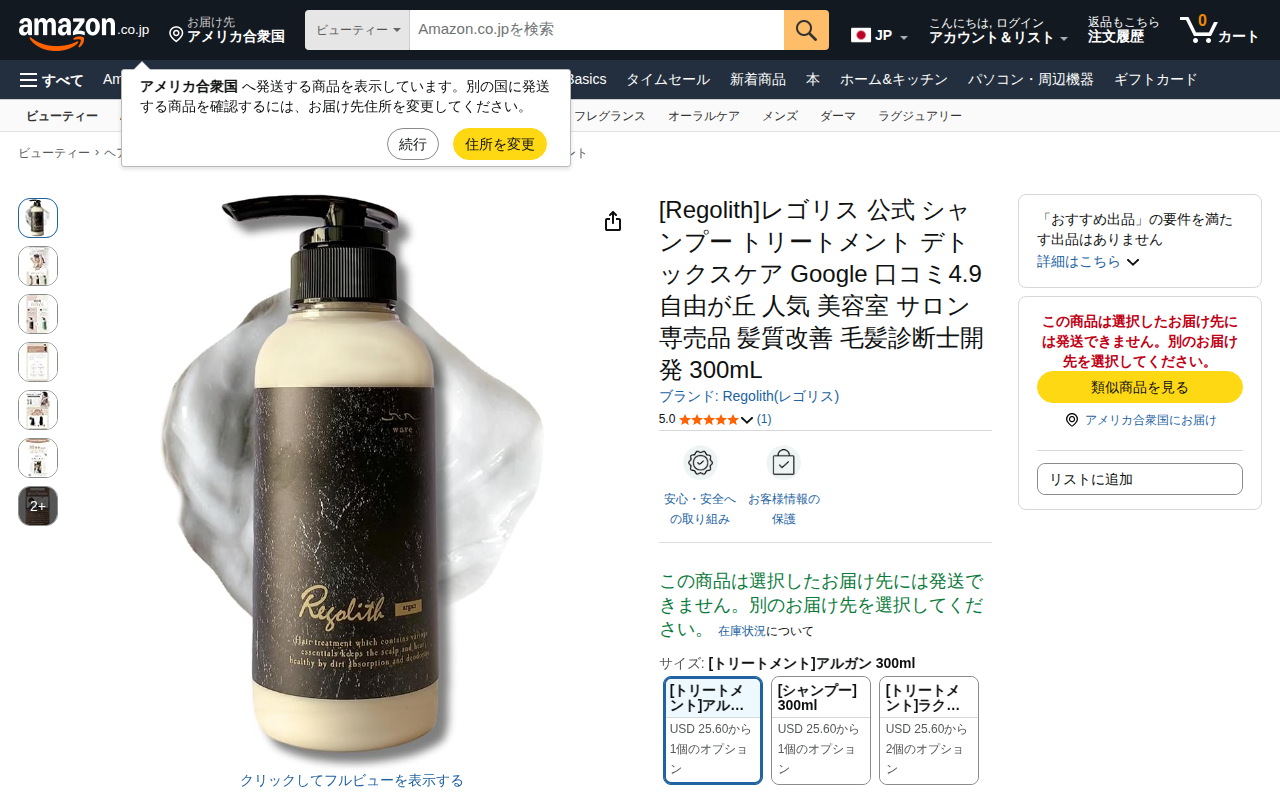Open タイムセール in the navigation bar
Image resolution: width=1280 pixels, height=800 pixels.
(x=668, y=80)
